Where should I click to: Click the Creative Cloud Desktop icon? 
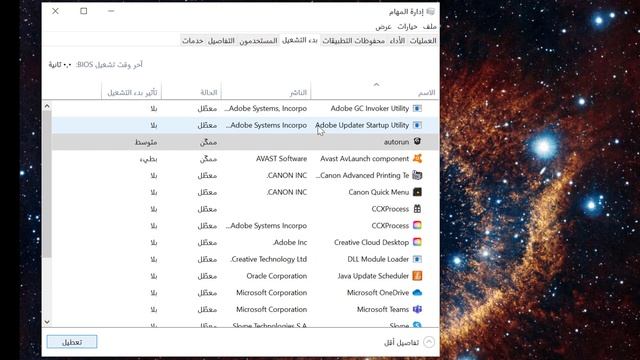pyautogui.click(x=417, y=242)
